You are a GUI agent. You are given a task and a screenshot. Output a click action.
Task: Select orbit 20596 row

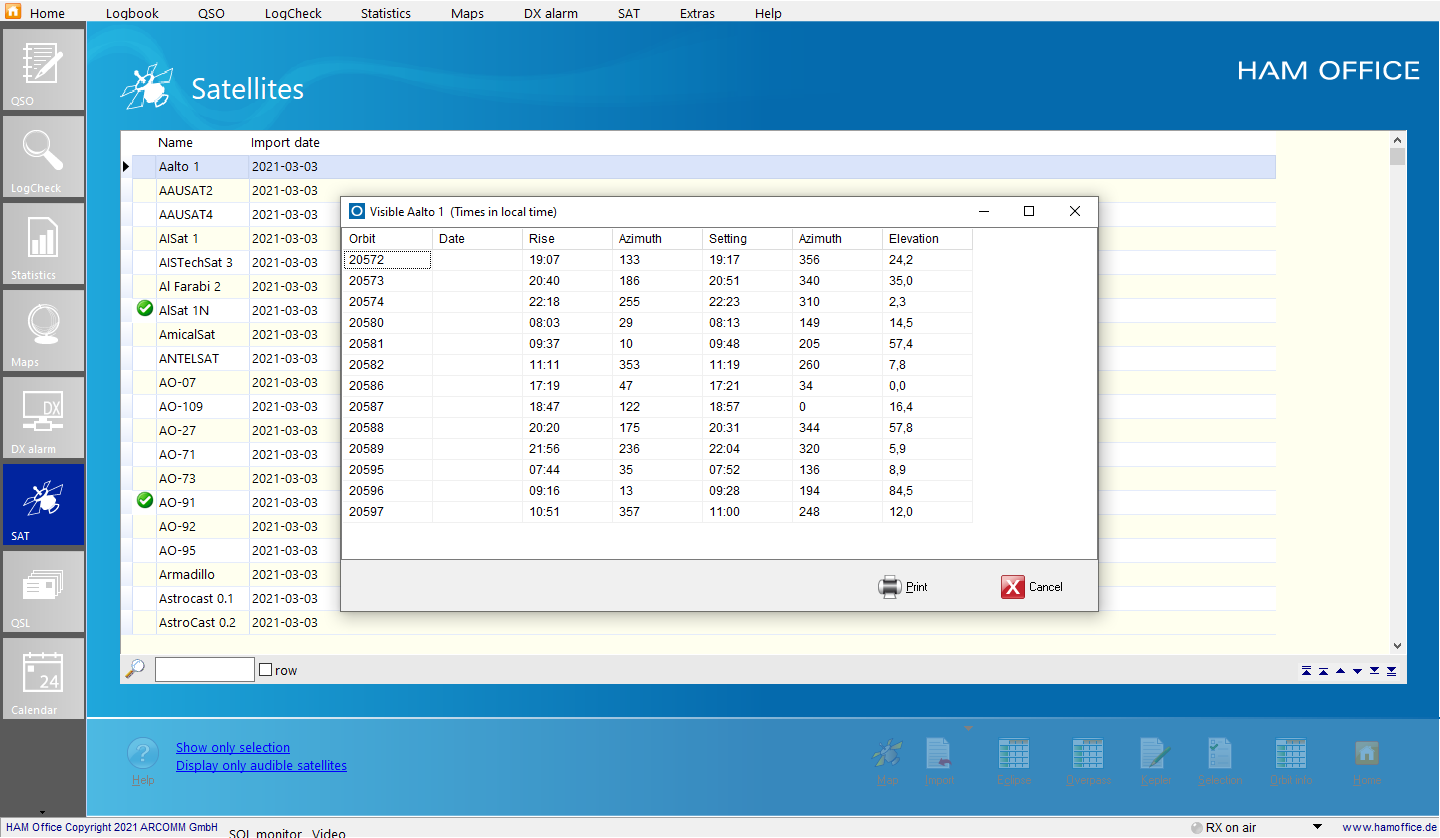pos(657,491)
